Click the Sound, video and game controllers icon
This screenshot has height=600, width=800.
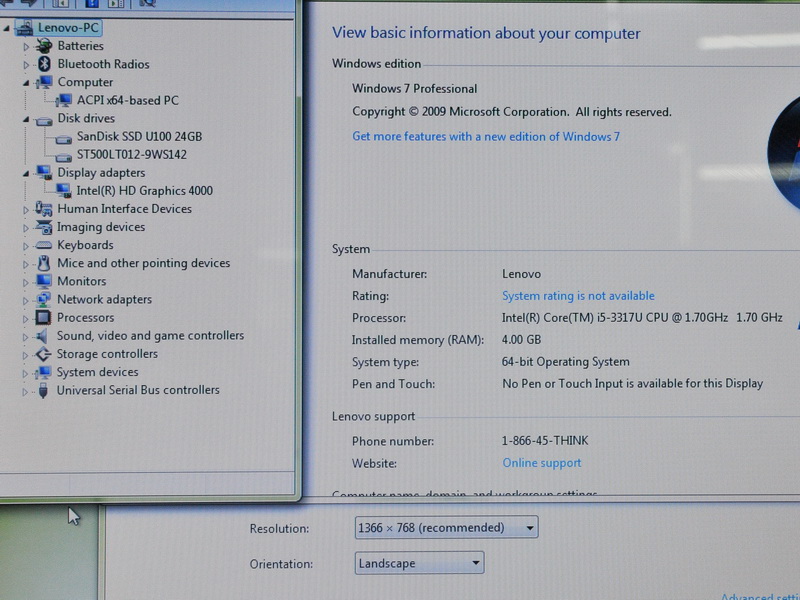42,336
